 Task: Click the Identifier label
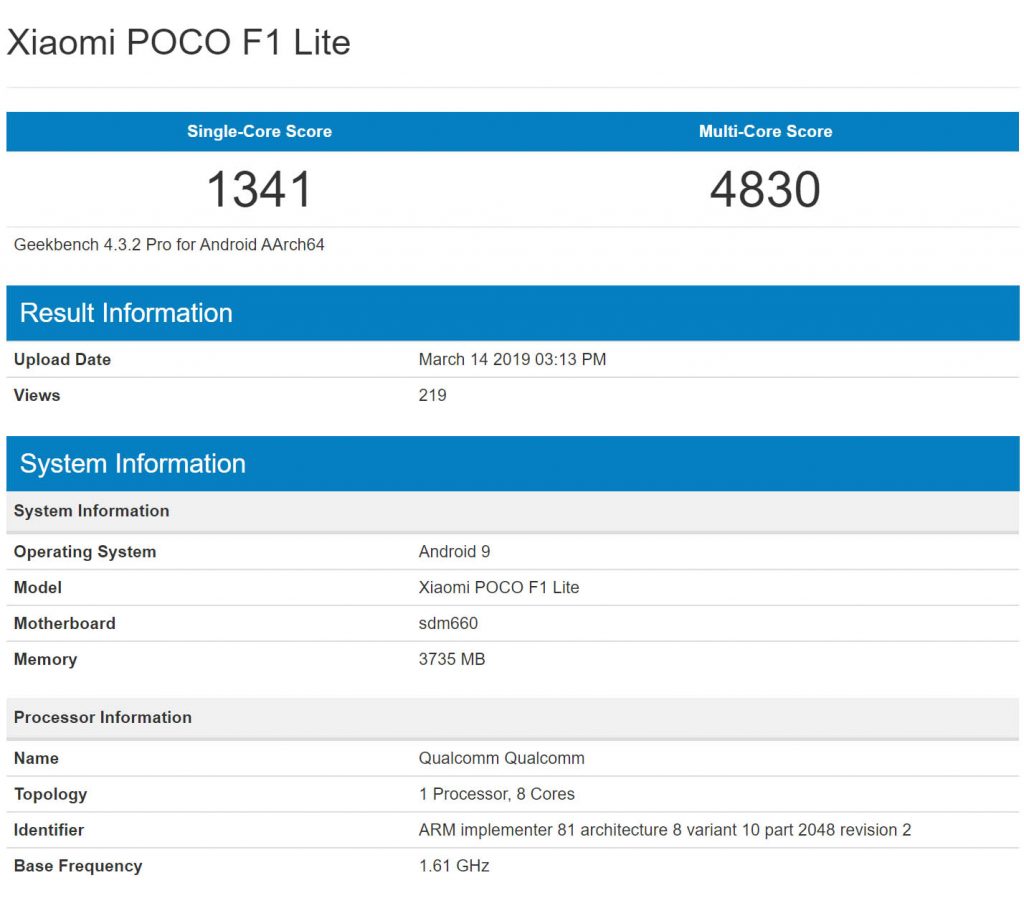click(49, 830)
